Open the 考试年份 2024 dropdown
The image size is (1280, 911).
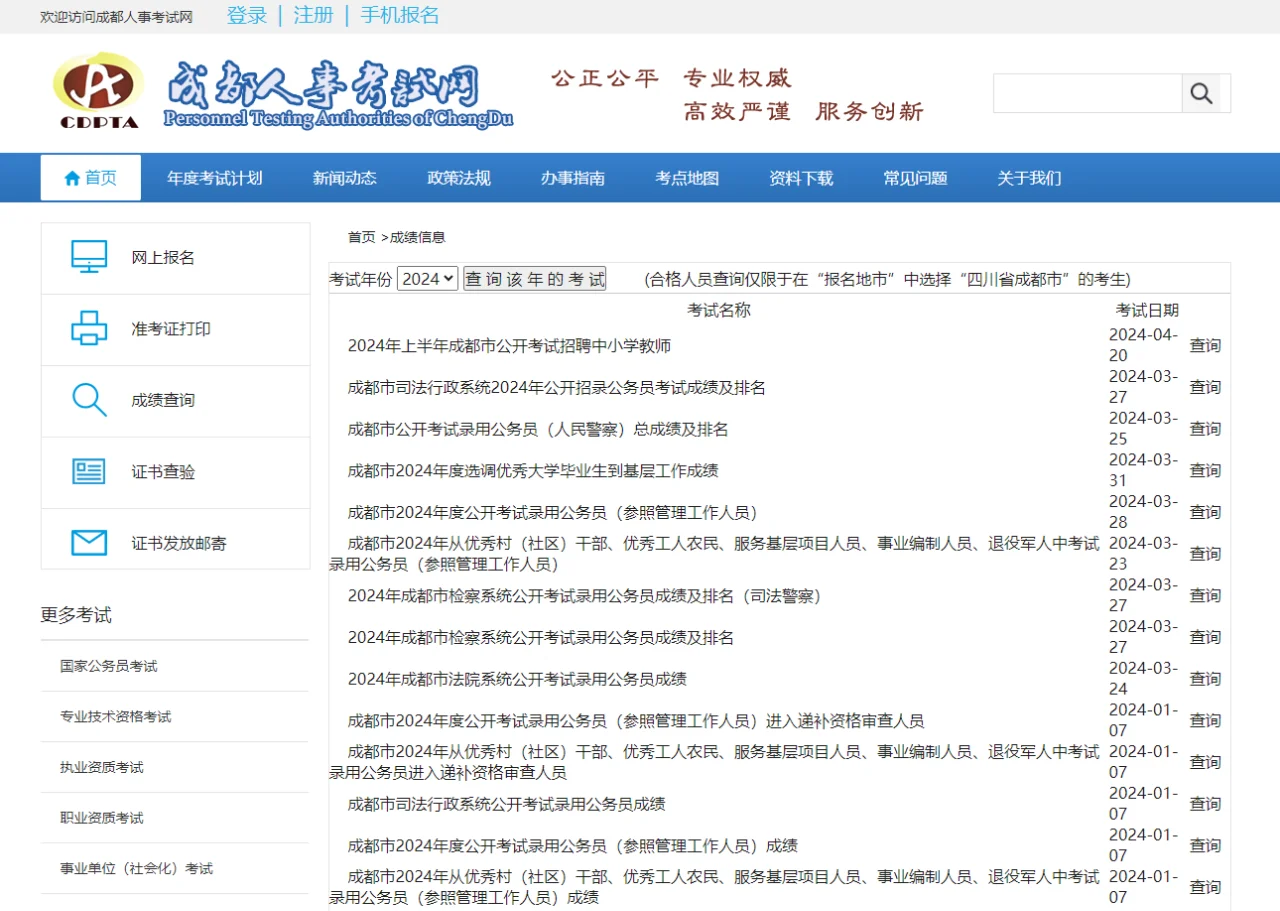pyautogui.click(x=427, y=279)
